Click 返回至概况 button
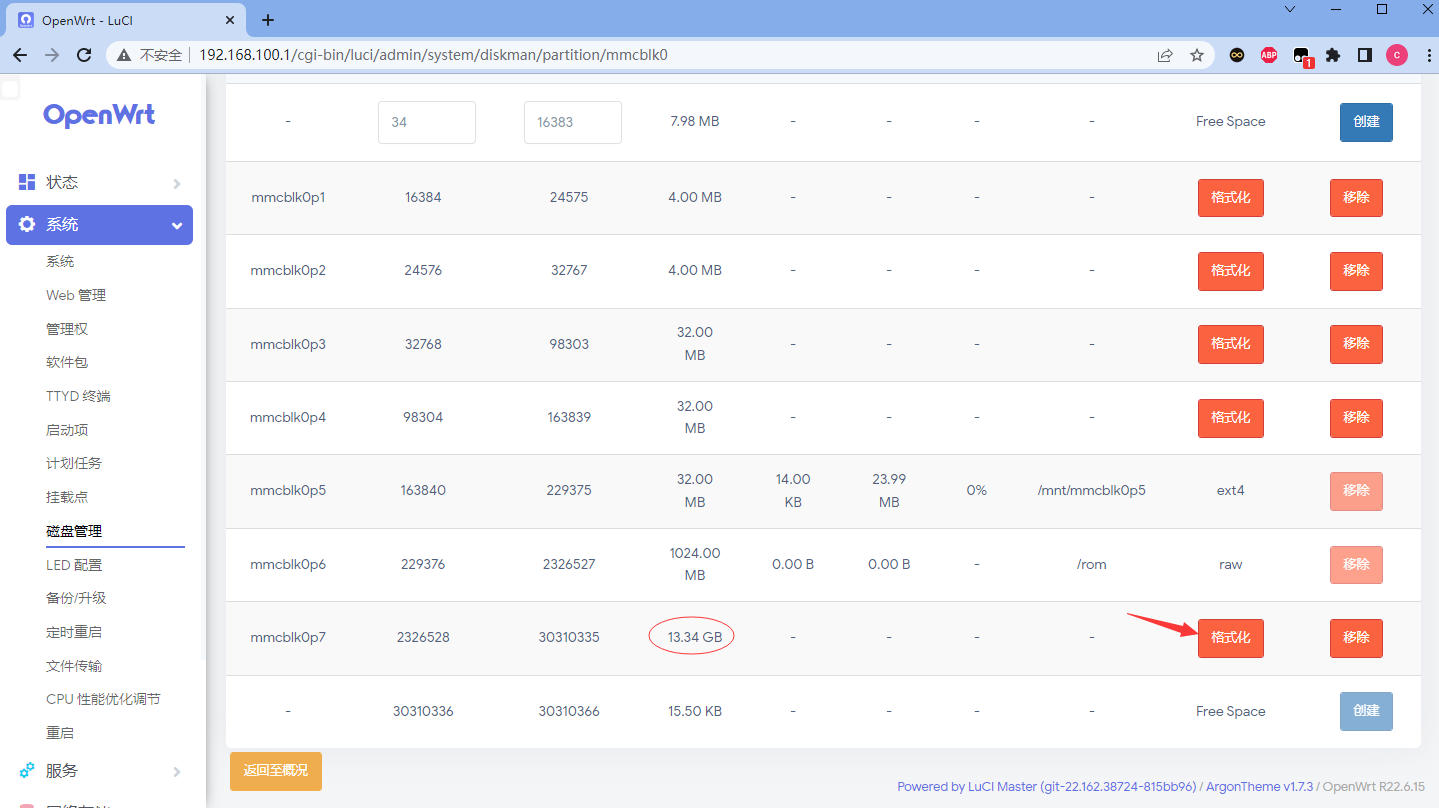 [276, 771]
